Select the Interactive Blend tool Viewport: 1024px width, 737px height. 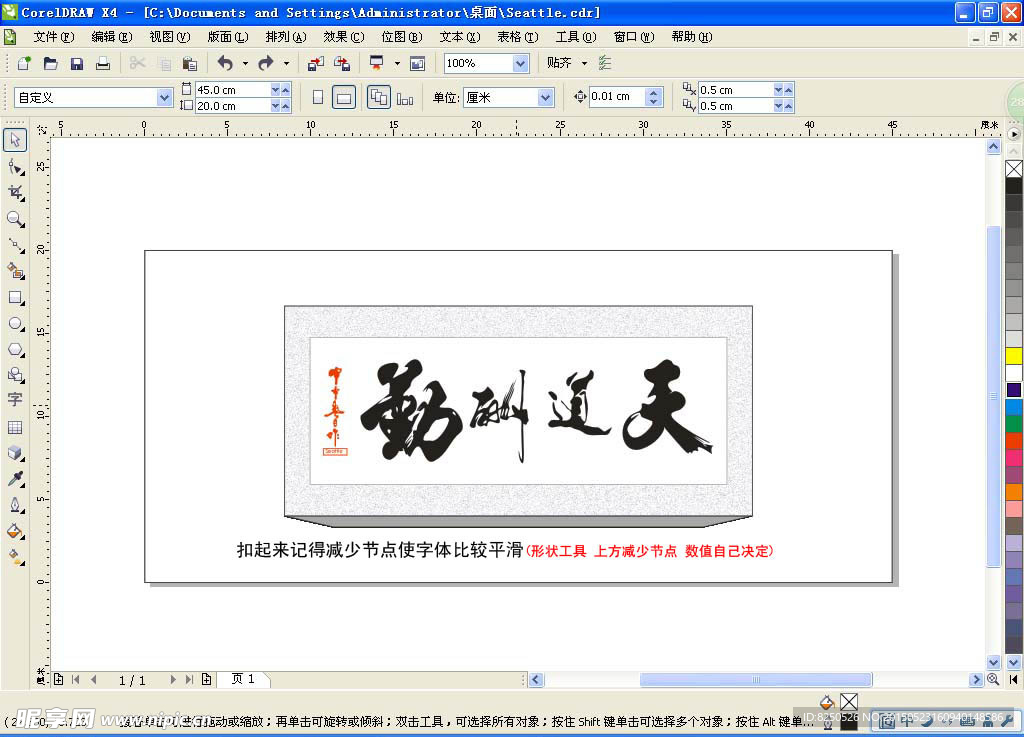pos(15,453)
